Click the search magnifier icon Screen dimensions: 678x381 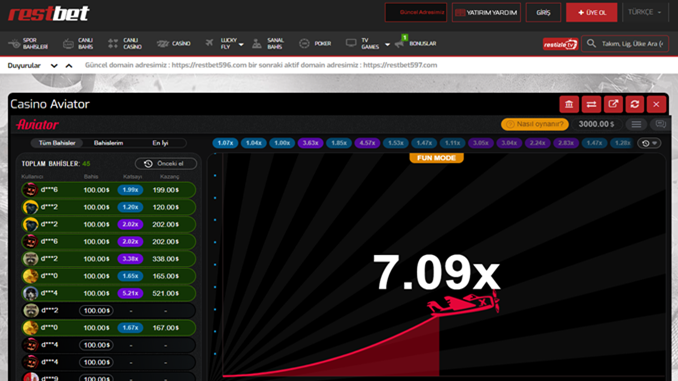click(591, 44)
